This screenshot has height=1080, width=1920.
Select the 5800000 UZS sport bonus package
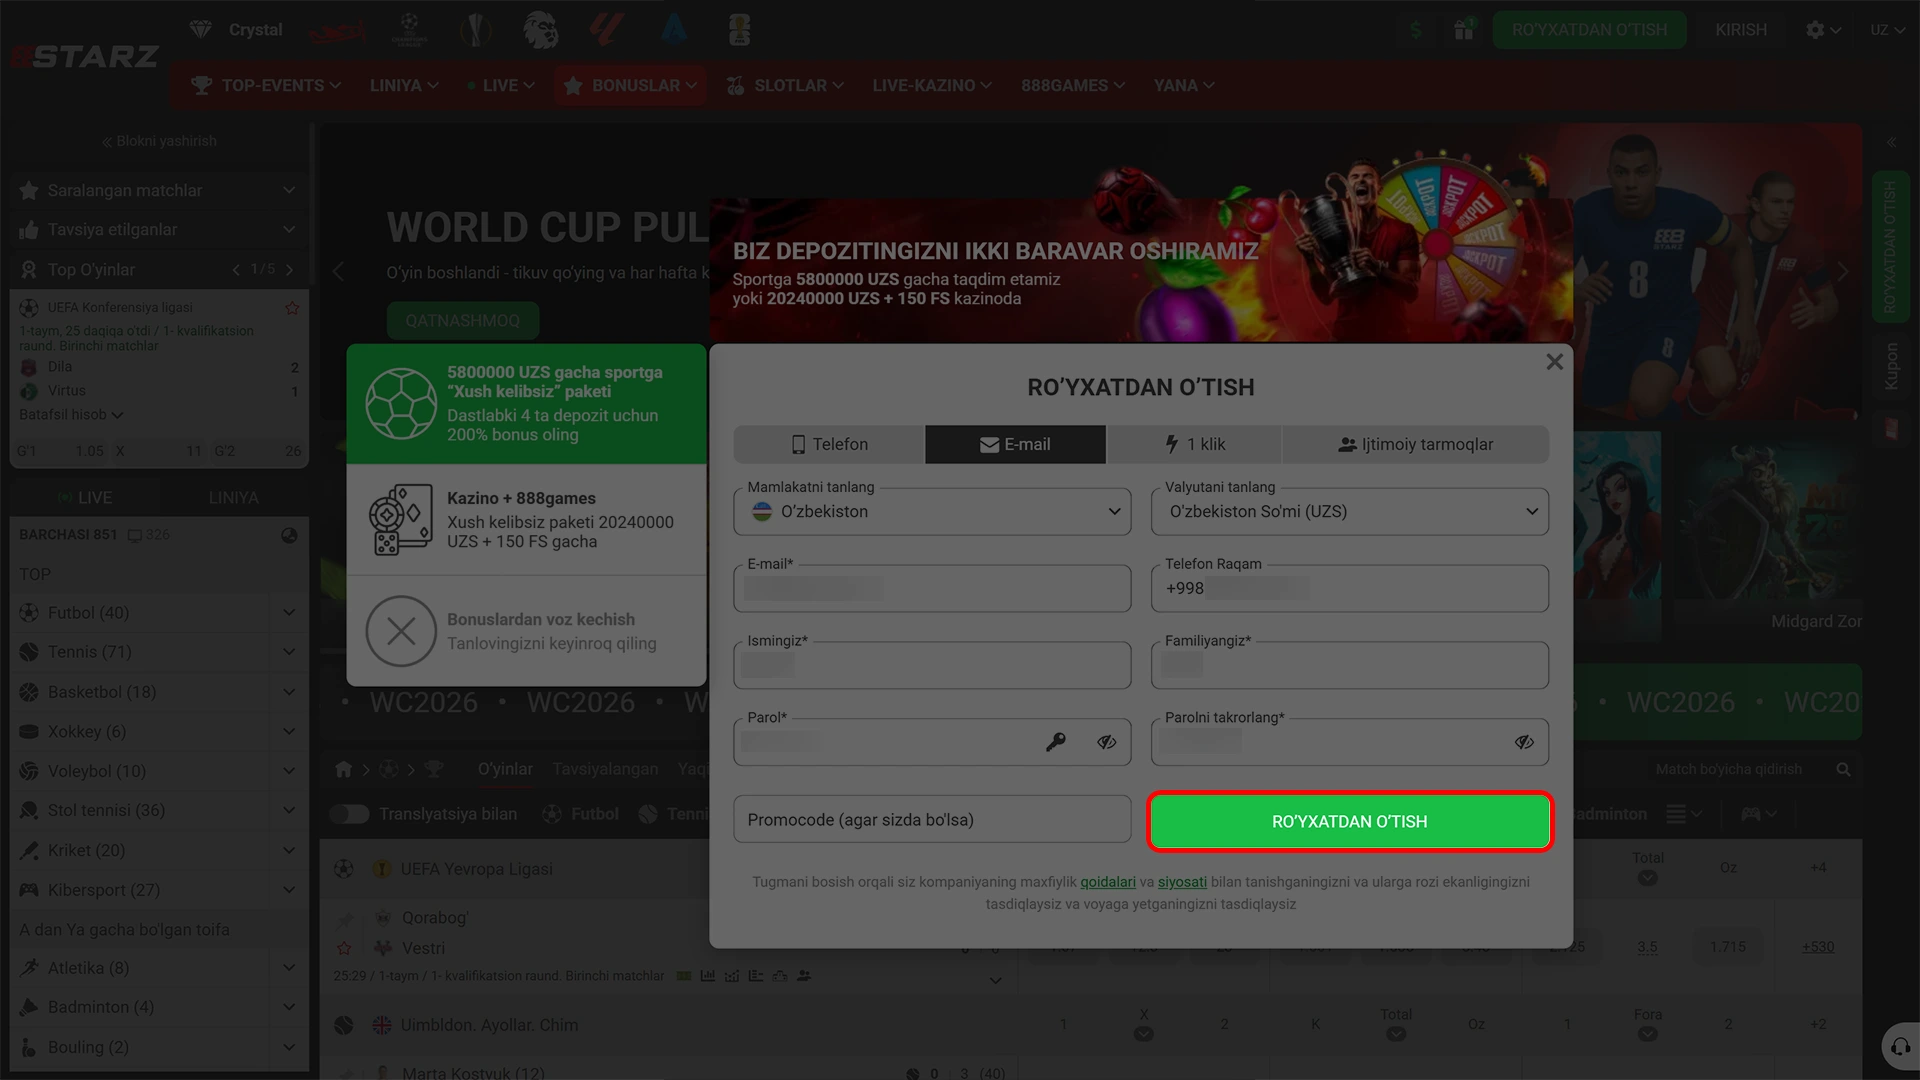pyautogui.click(x=526, y=403)
